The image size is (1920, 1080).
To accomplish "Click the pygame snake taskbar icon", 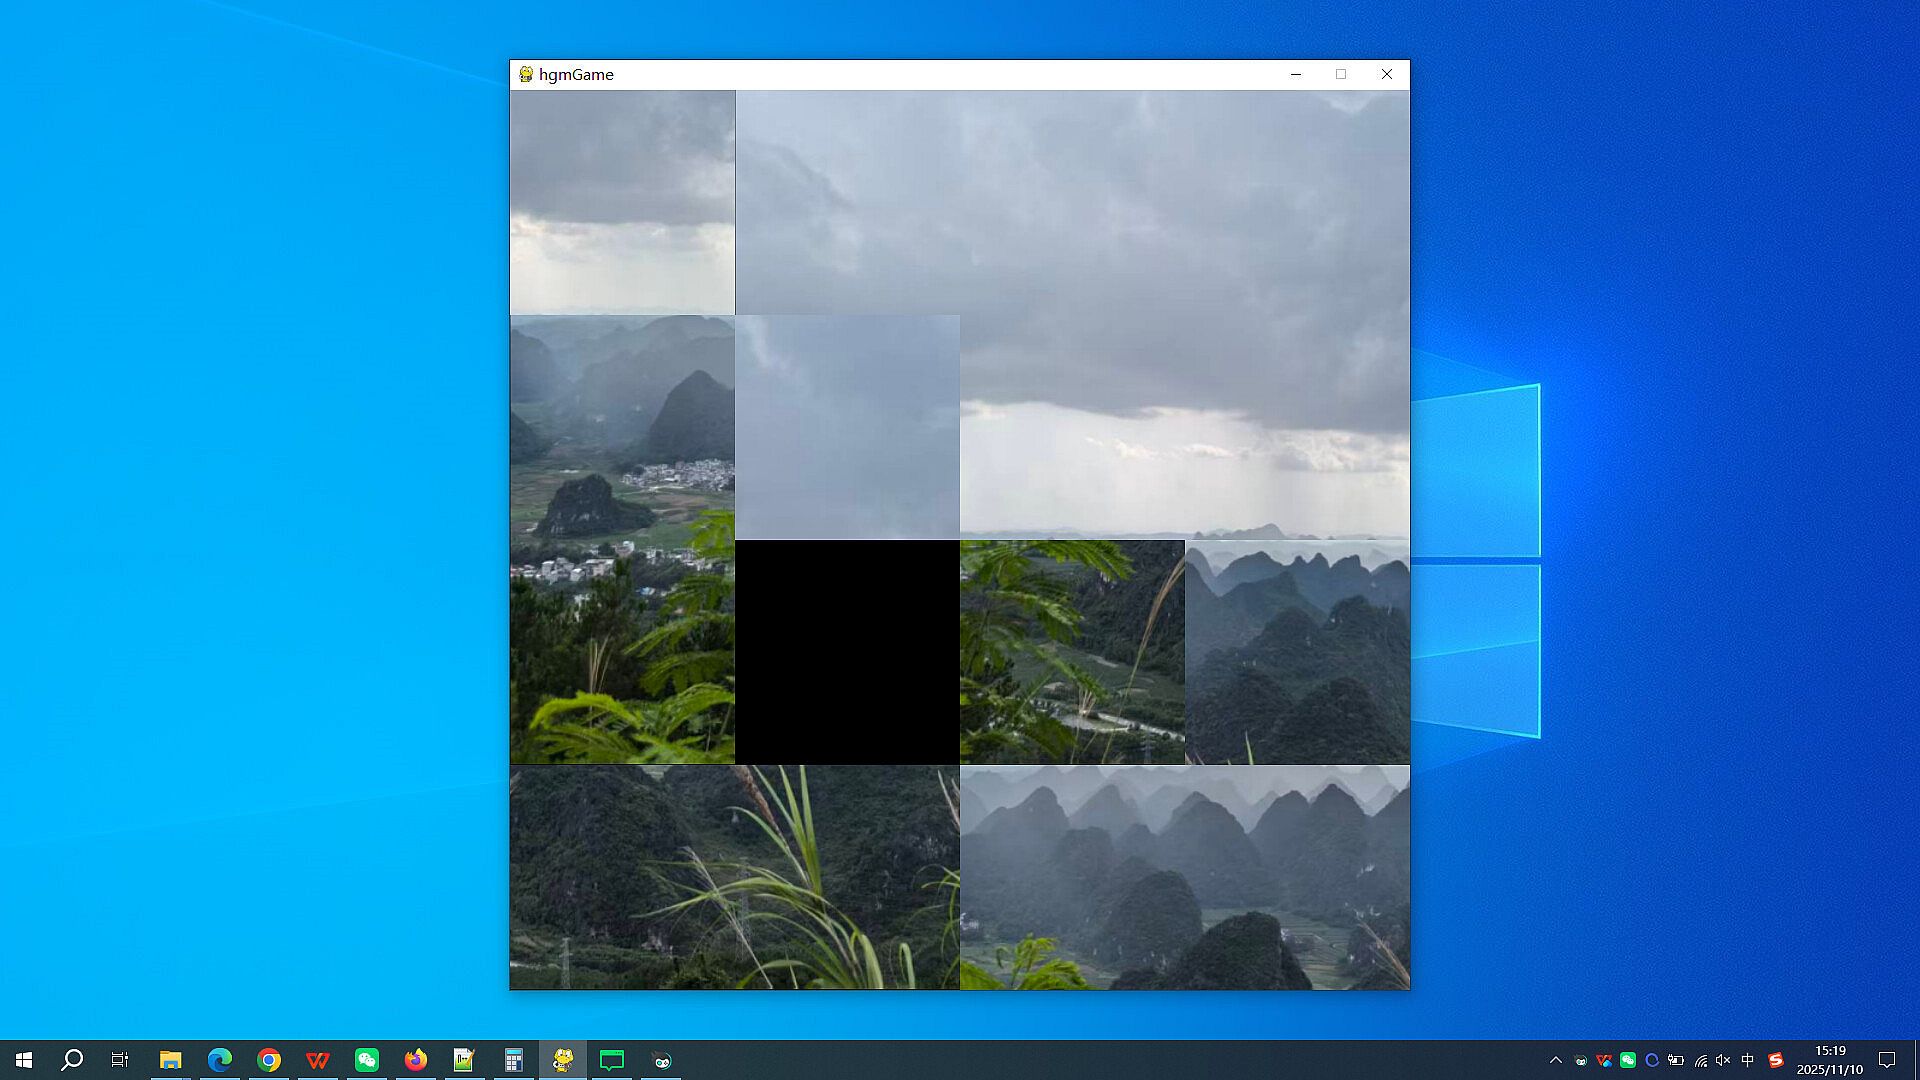I will (563, 1060).
